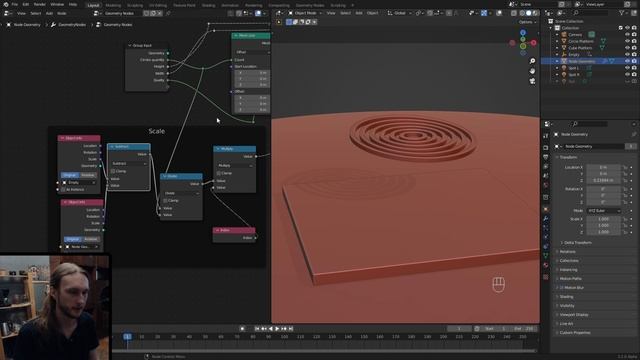Open Multiply operation dropdown on math node
The height and width of the screenshot is (360, 640).
tap(235, 165)
